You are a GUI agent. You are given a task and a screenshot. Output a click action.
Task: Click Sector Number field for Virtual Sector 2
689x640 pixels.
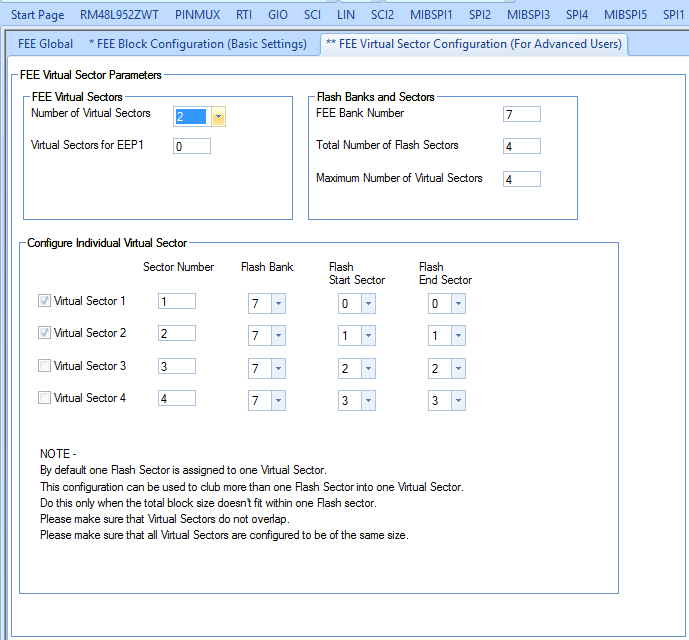(177, 333)
